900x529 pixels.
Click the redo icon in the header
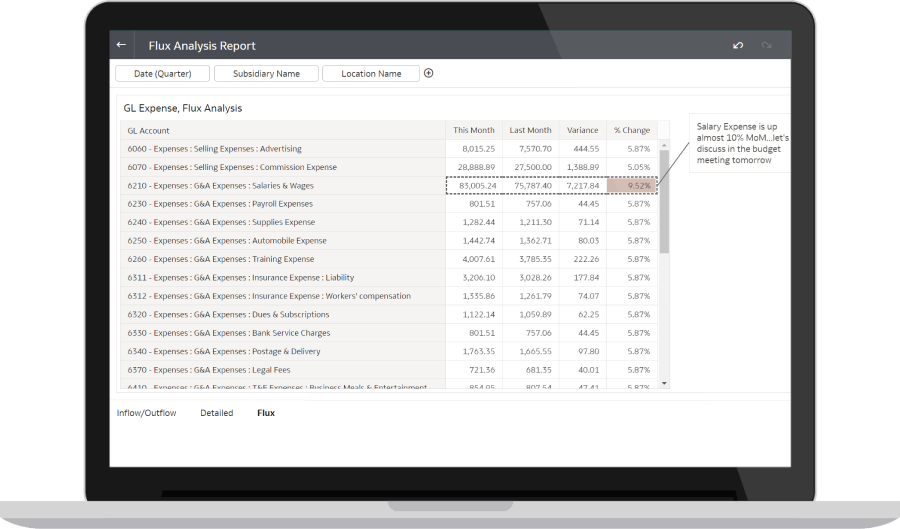(767, 45)
